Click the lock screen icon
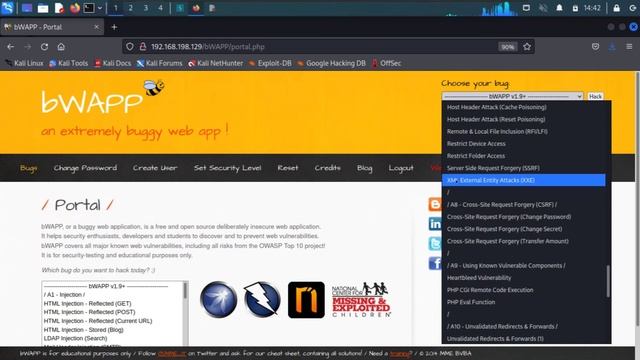The height and width of the screenshot is (360, 640). (616, 8)
